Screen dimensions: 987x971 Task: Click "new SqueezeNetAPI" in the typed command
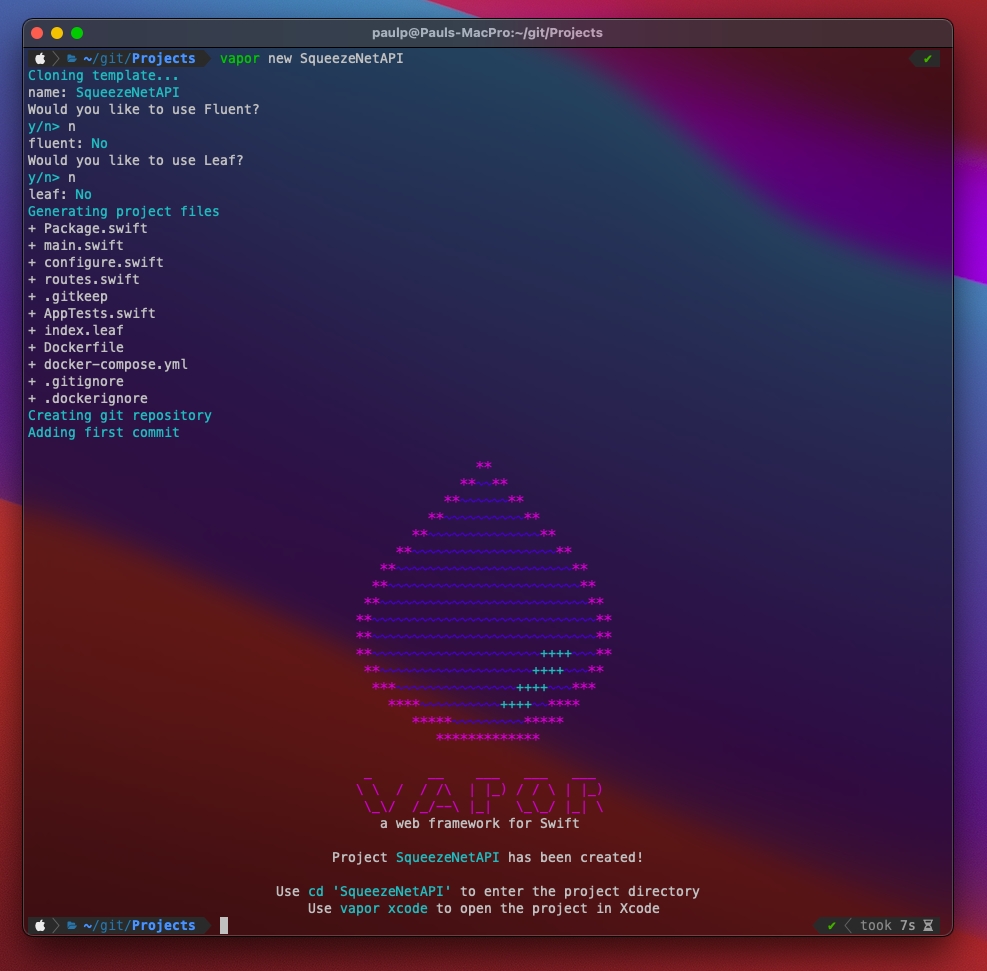coord(336,59)
